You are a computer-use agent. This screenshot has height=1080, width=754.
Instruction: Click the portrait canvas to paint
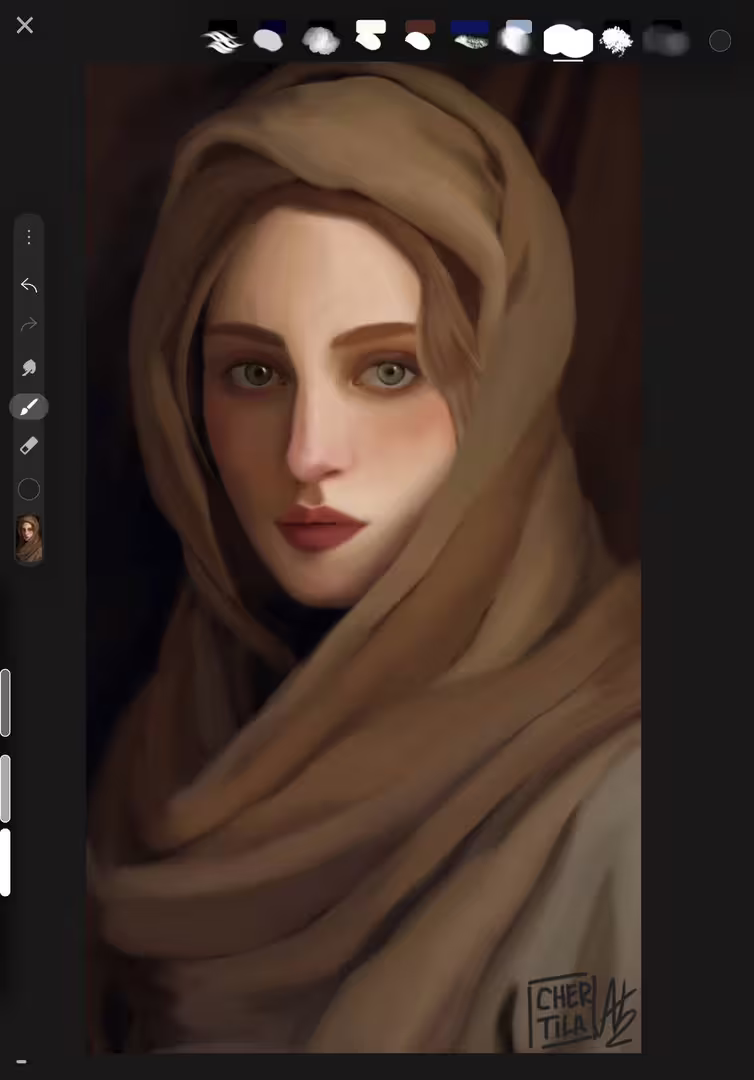click(364, 558)
